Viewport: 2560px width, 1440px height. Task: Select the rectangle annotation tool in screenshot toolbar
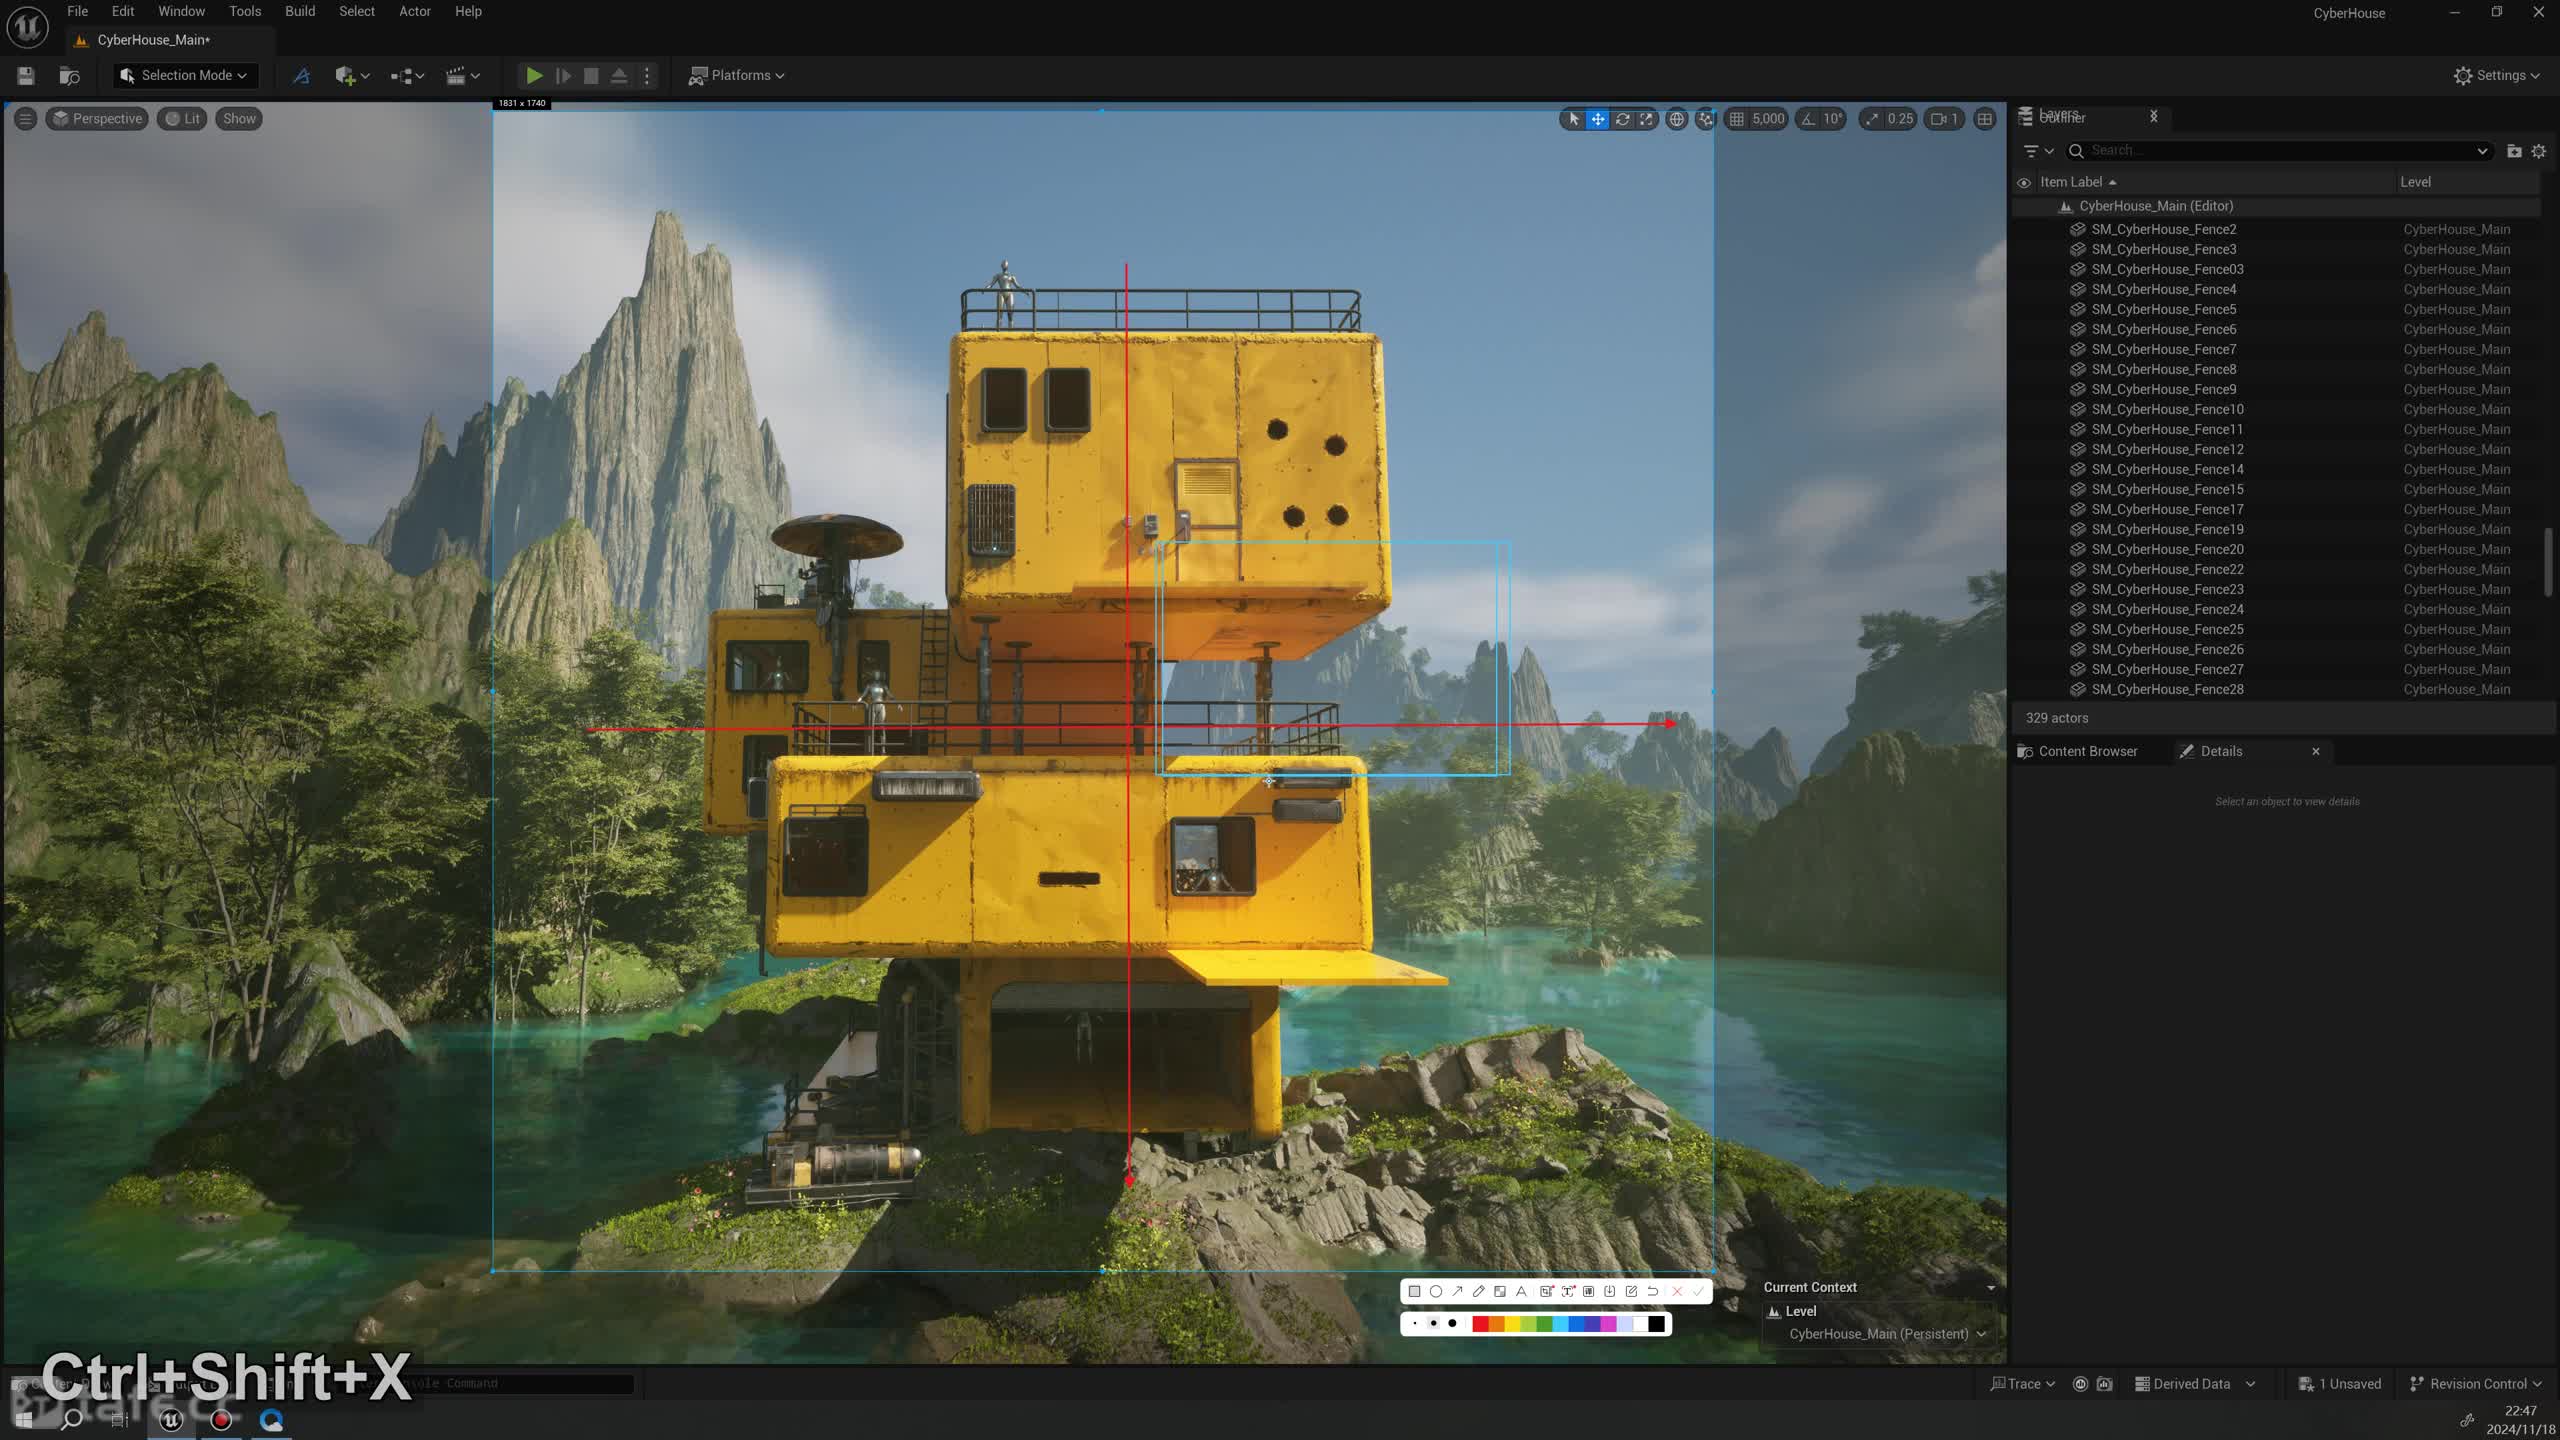(1414, 1291)
